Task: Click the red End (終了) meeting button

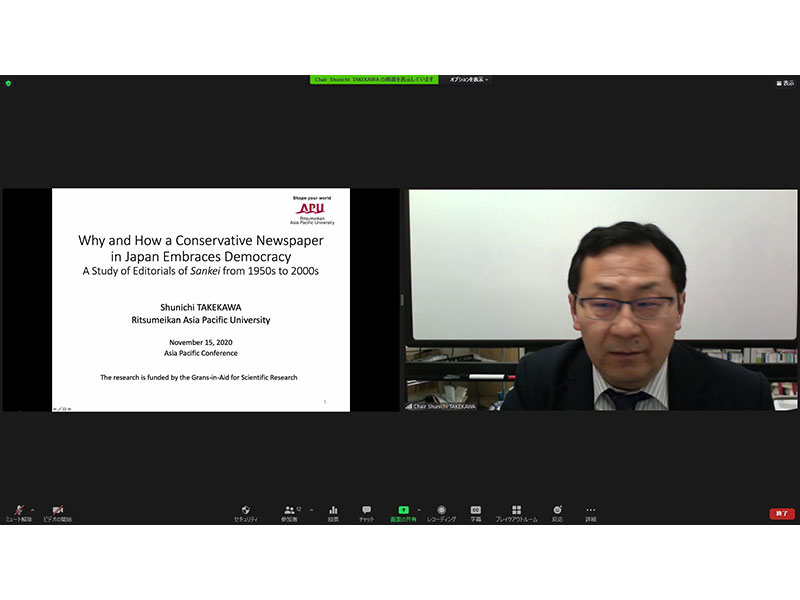Action: 782,514
